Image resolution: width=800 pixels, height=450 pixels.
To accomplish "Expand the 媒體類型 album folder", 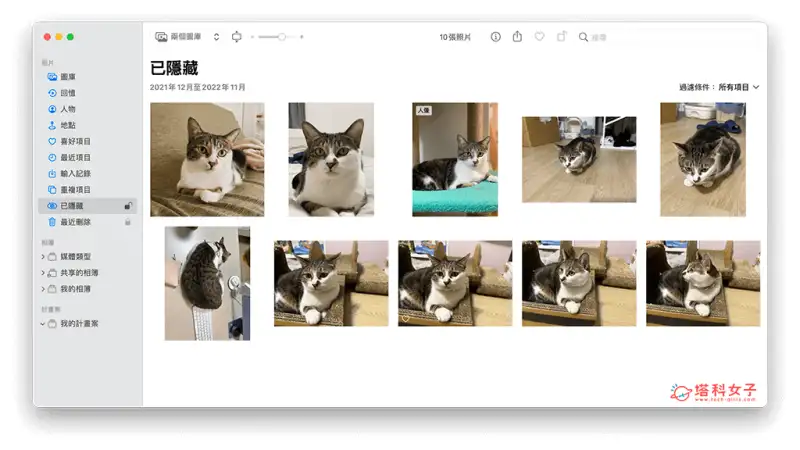I will [x=43, y=257].
